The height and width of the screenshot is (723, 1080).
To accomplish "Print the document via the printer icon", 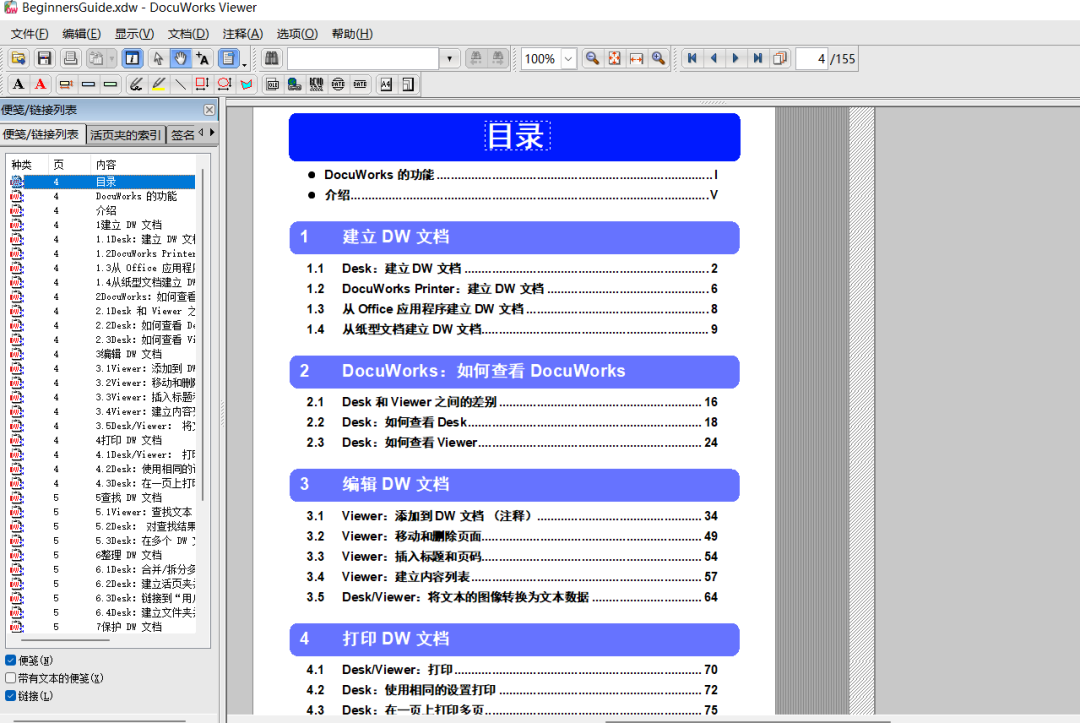I will [x=70, y=59].
